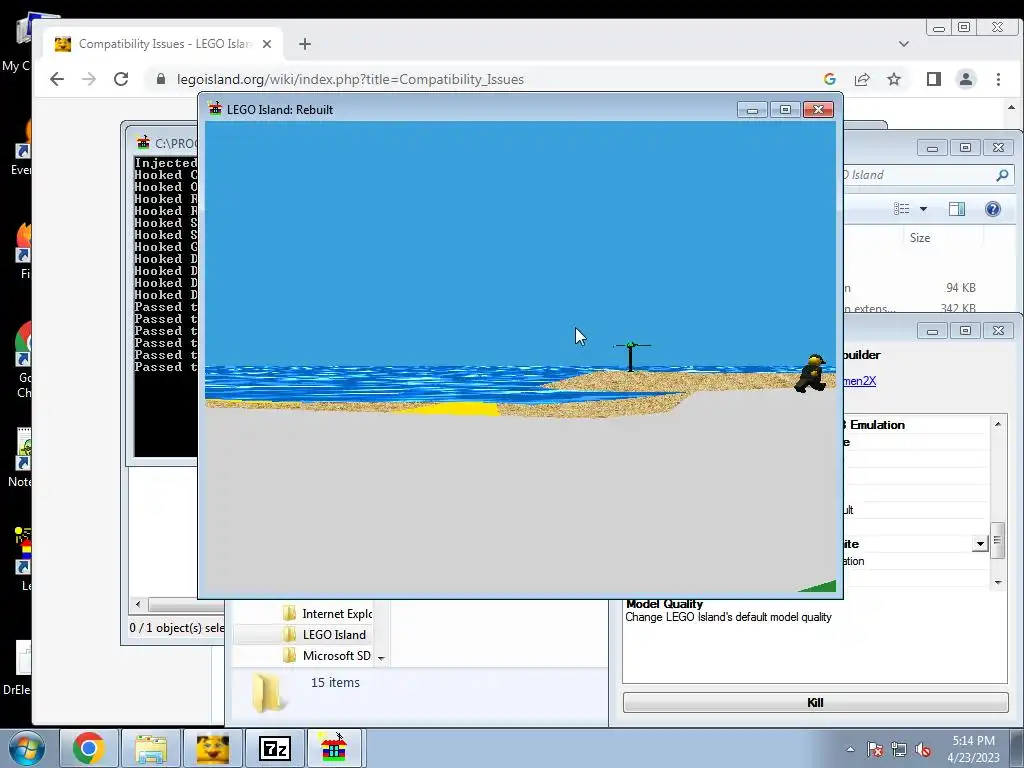Open the LEGO head app in taskbar
Viewport: 1024px width, 768px height.
pos(212,748)
